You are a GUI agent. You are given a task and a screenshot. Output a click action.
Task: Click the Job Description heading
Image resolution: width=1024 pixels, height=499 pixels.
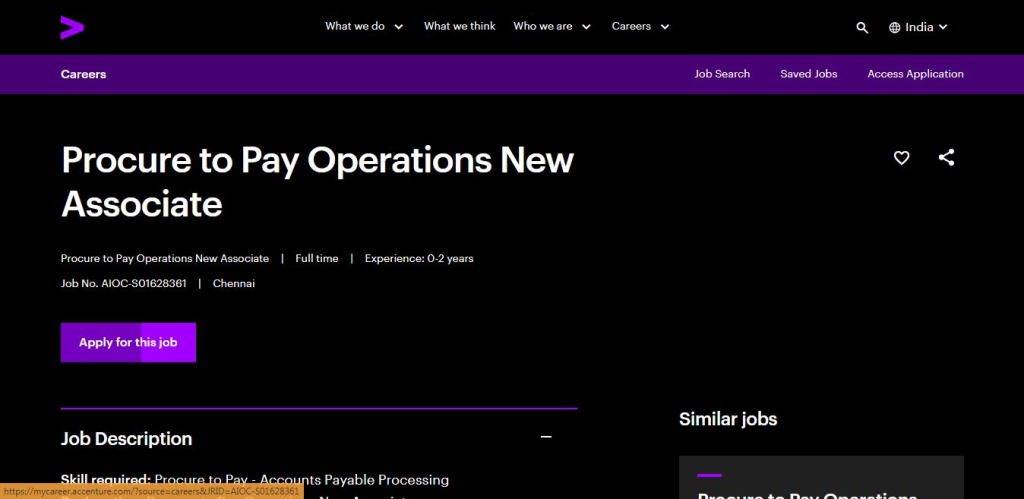pos(127,438)
